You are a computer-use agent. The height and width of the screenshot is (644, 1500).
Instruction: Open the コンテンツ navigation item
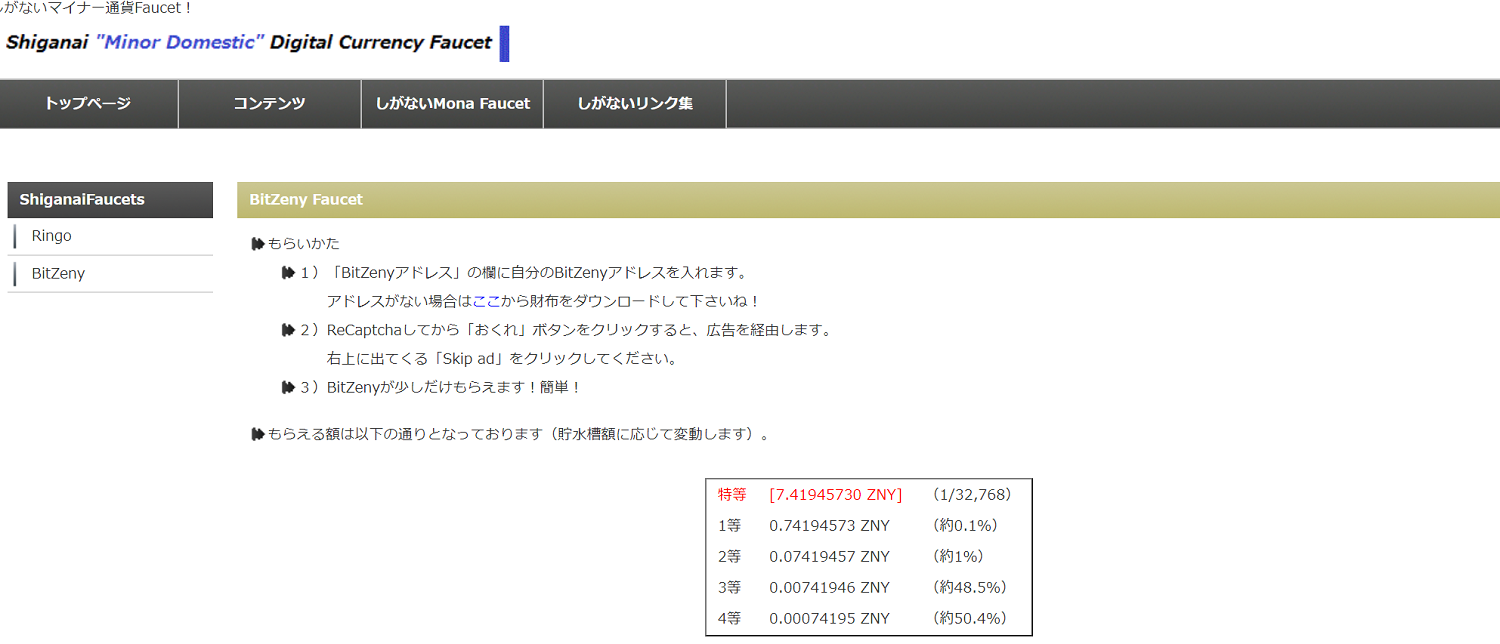tap(269, 104)
